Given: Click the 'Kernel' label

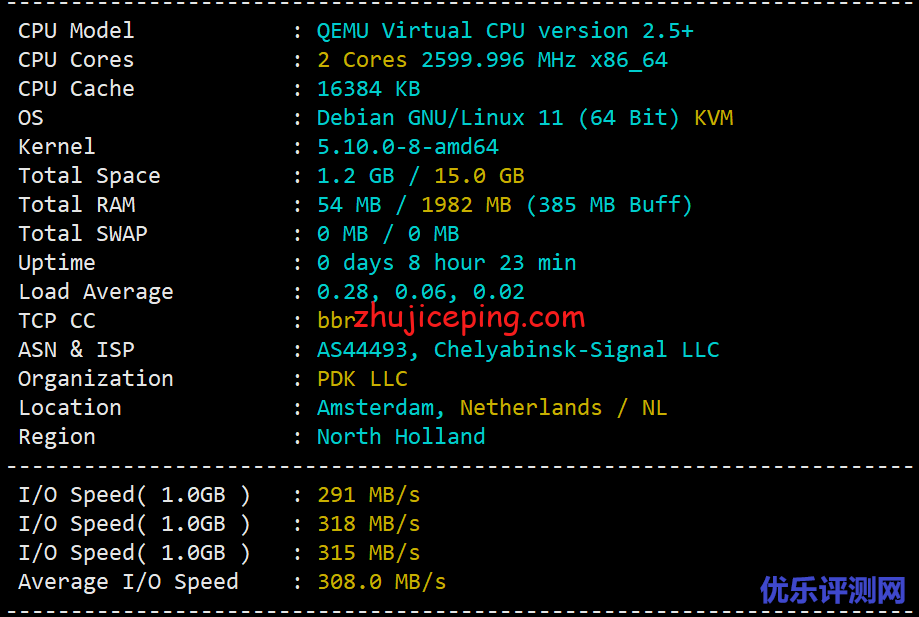Looking at the screenshot, I should click(x=57, y=146).
